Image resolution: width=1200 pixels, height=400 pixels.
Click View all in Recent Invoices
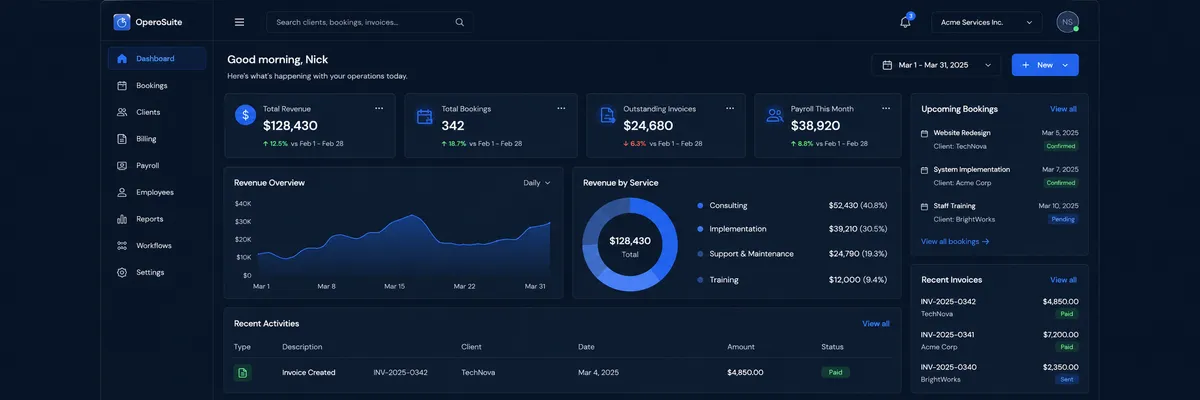pyautogui.click(x=1063, y=280)
